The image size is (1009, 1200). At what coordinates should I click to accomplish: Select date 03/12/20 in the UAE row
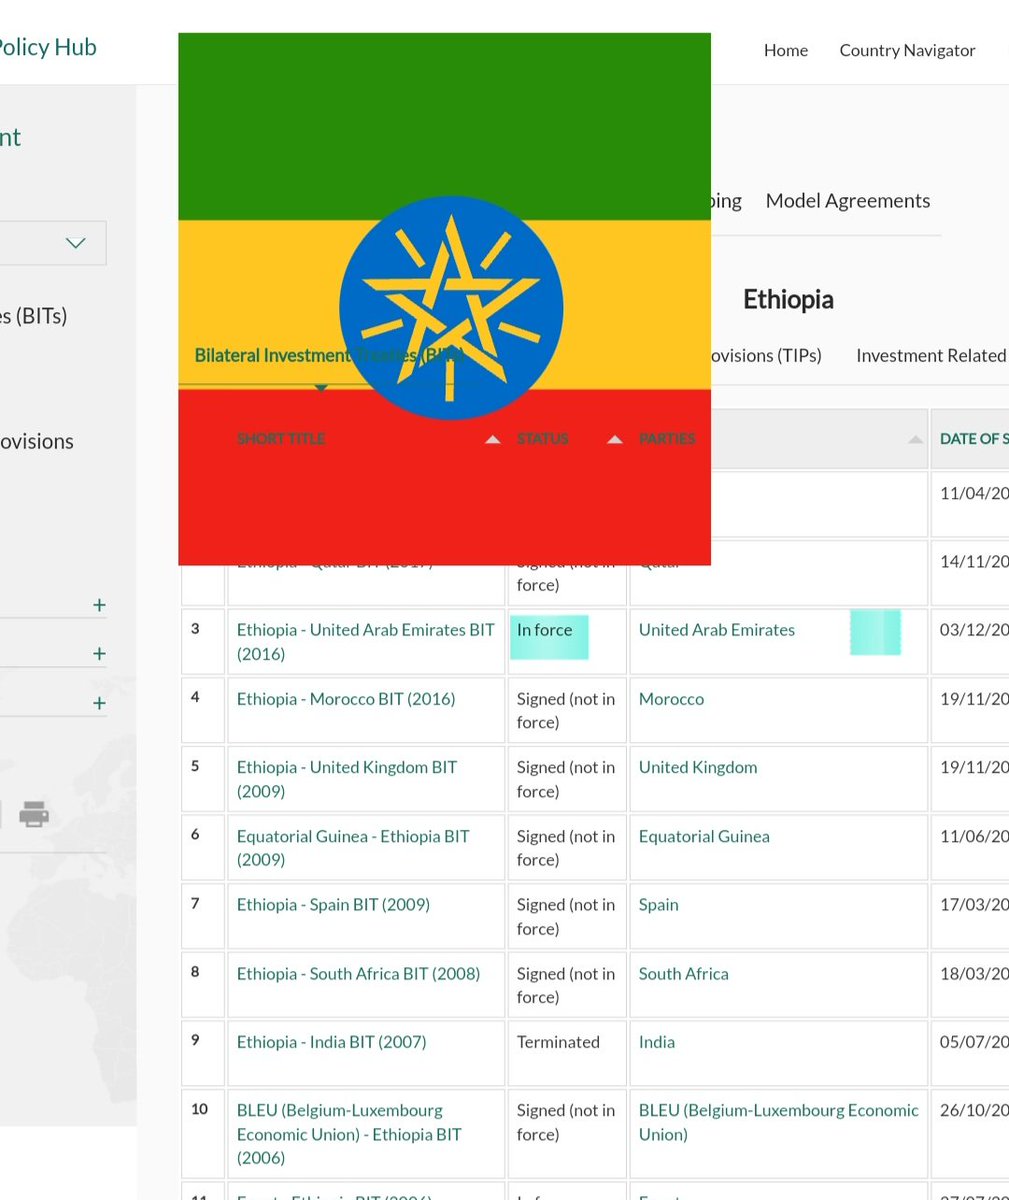(x=974, y=630)
